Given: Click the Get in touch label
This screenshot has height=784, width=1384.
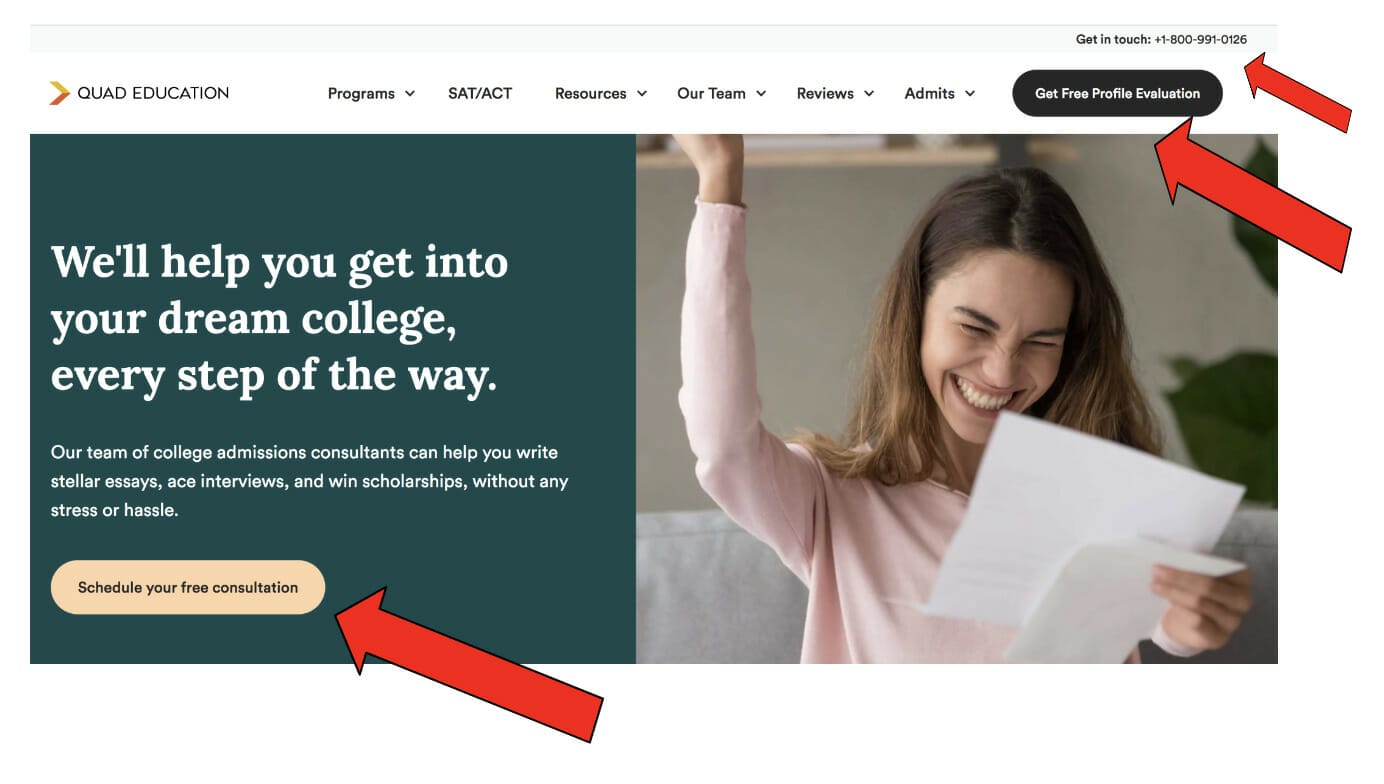Looking at the screenshot, I should tap(1113, 40).
